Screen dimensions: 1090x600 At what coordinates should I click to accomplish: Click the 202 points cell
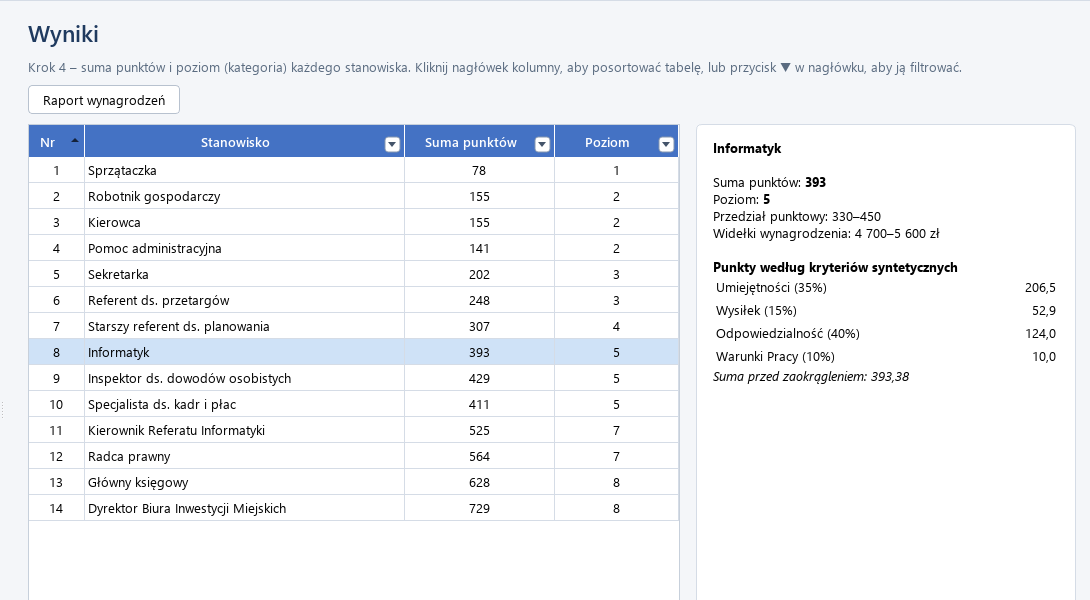(x=479, y=275)
